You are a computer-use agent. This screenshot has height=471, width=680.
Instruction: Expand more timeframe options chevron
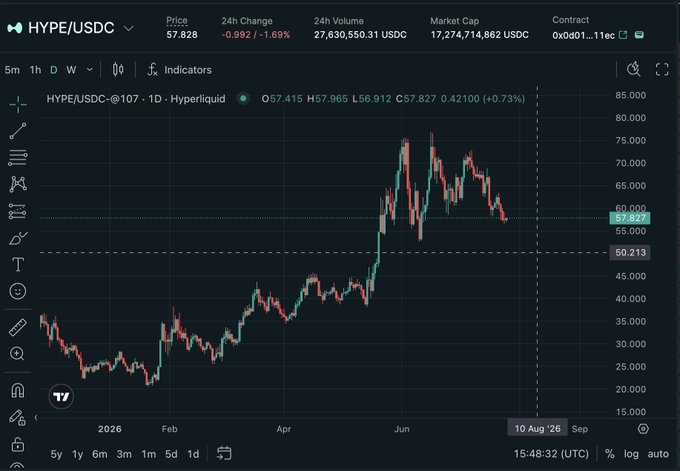(90, 69)
